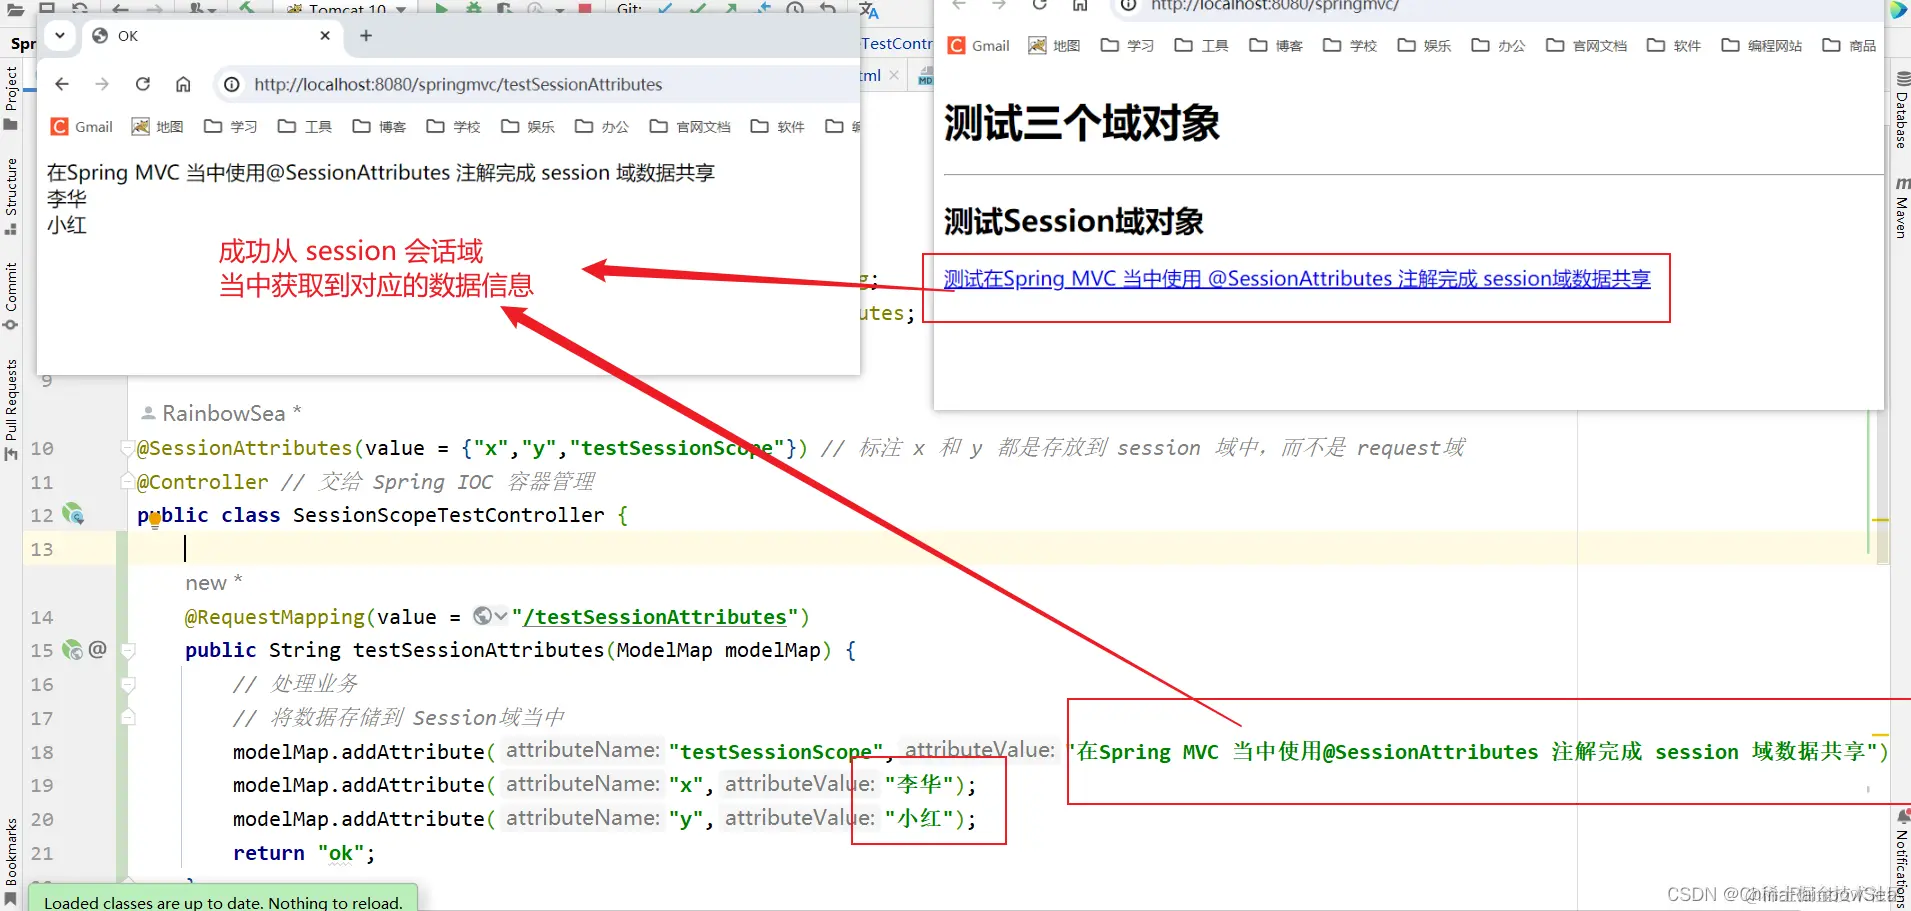The image size is (1911, 911).
Task: Open the Maven tool window
Action: [x=1902, y=208]
